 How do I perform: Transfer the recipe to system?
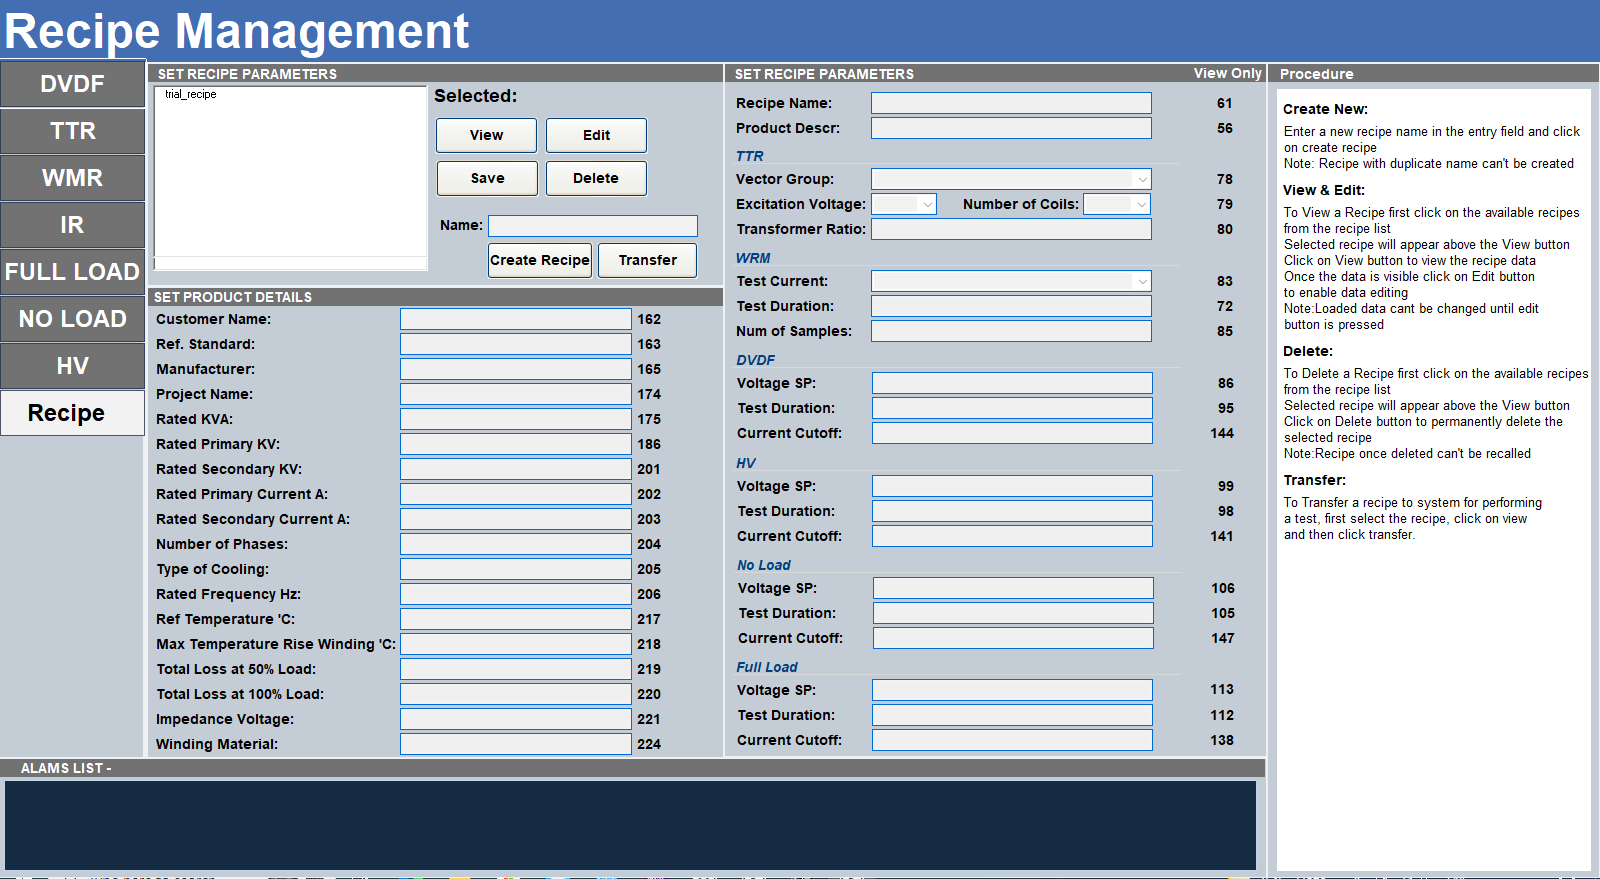pyautogui.click(x=647, y=260)
